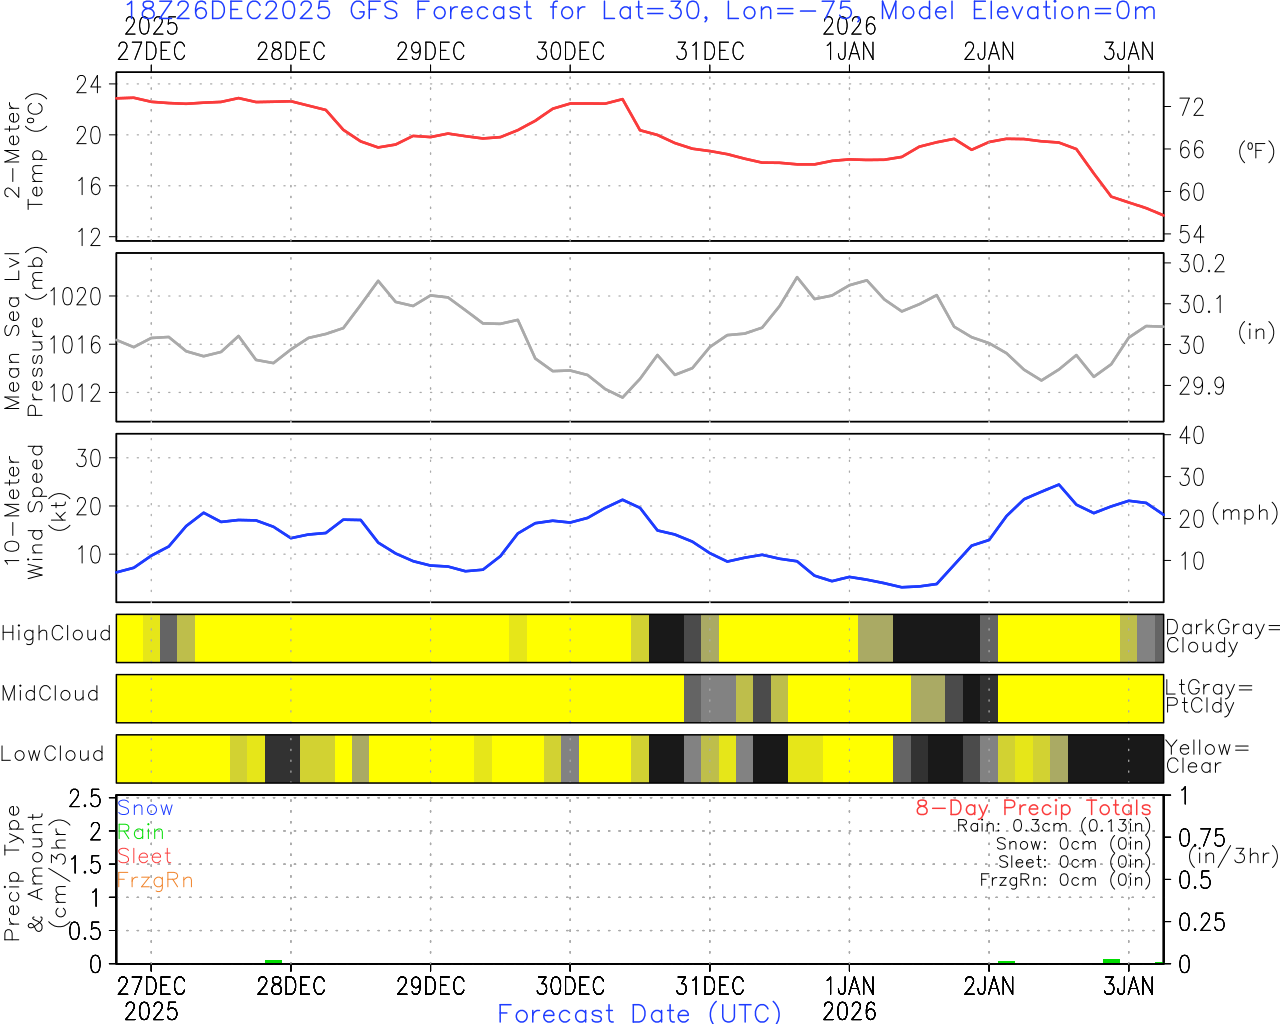Click the 1JAN 2026 label on bottom axis
The image size is (1280, 1024).
coord(850,998)
